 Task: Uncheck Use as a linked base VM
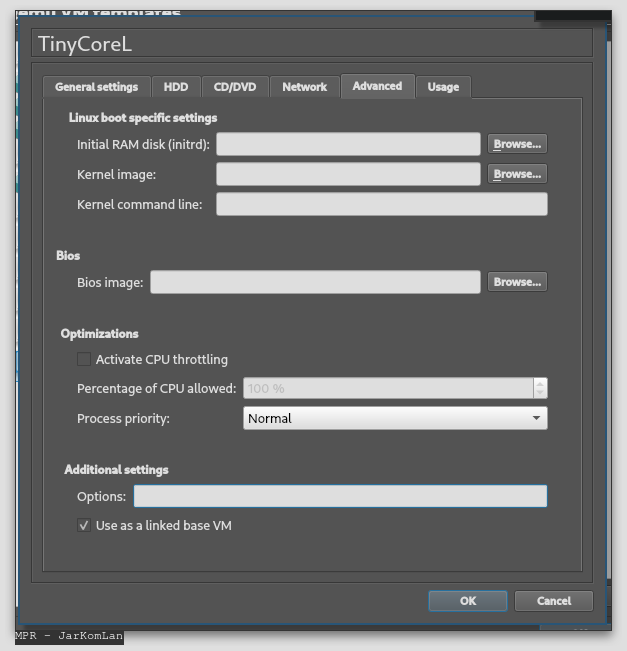pyautogui.click(x=84, y=525)
